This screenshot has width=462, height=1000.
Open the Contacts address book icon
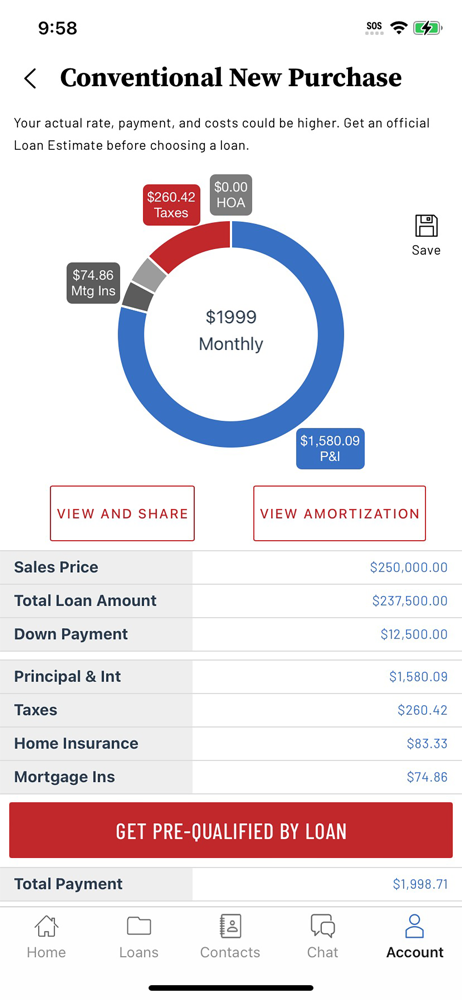[x=230, y=926]
